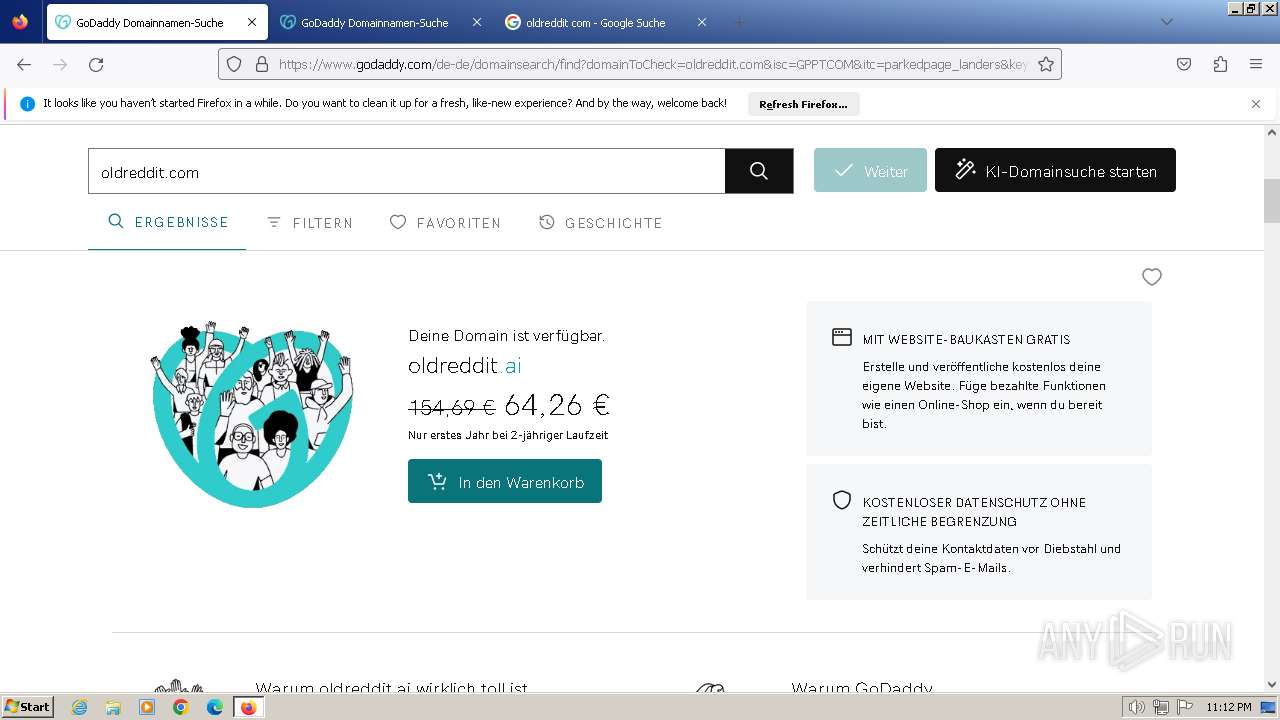Screen dimensions: 1280x720
Task: Click the page vertical scrollbar thumb
Action: click(x=1272, y=201)
